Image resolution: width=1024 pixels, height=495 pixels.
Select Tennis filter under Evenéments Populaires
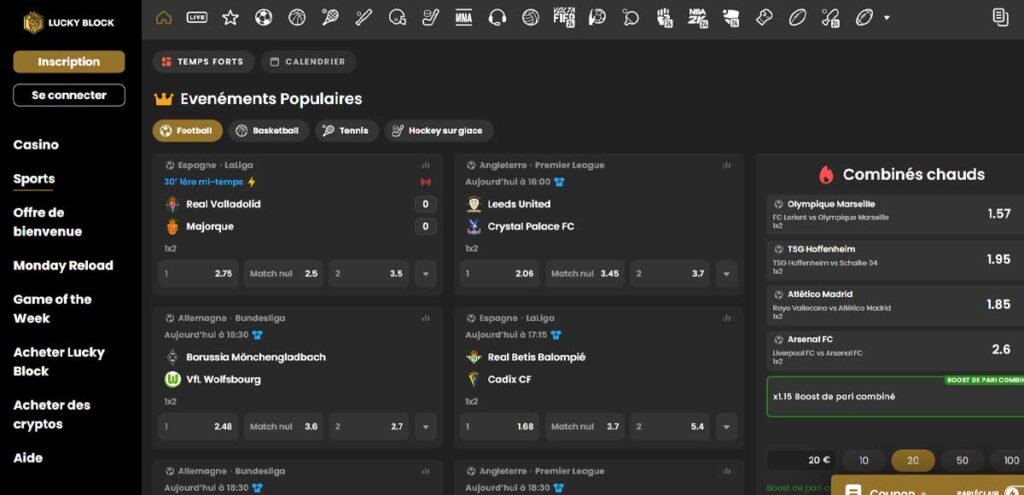(346, 131)
